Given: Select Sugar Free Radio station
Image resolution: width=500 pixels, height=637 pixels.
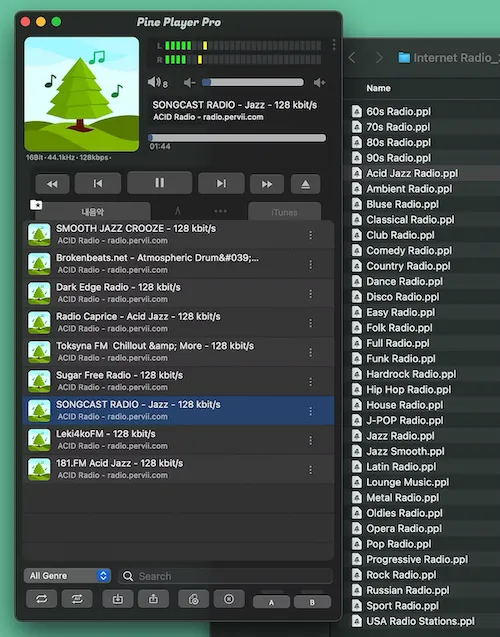Looking at the screenshot, I should (179, 381).
